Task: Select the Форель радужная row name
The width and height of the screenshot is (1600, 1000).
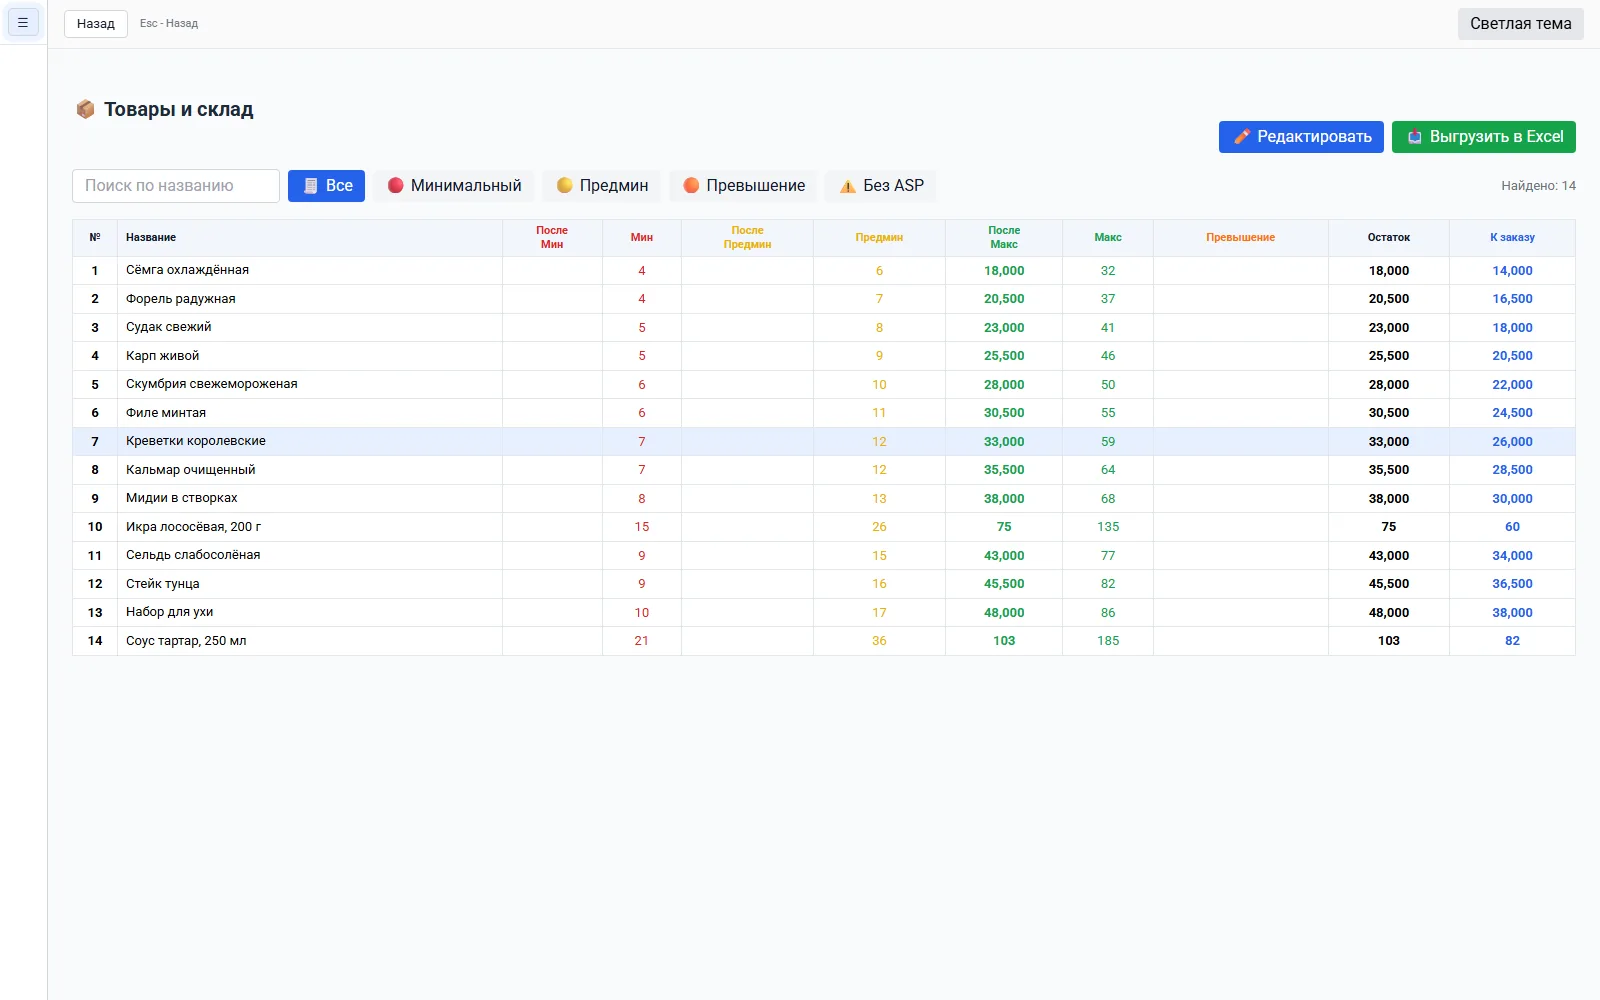Action: (181, 299)
